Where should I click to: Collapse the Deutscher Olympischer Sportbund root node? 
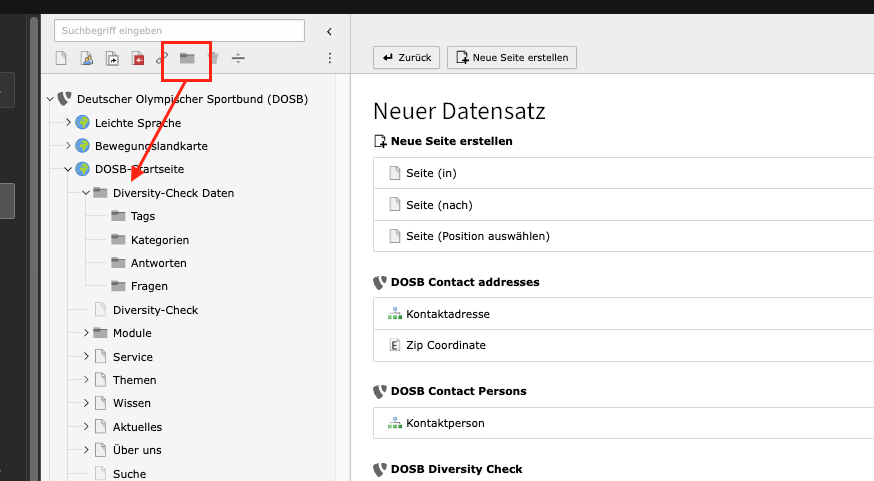pyautogui.click(x=50, y=99)
